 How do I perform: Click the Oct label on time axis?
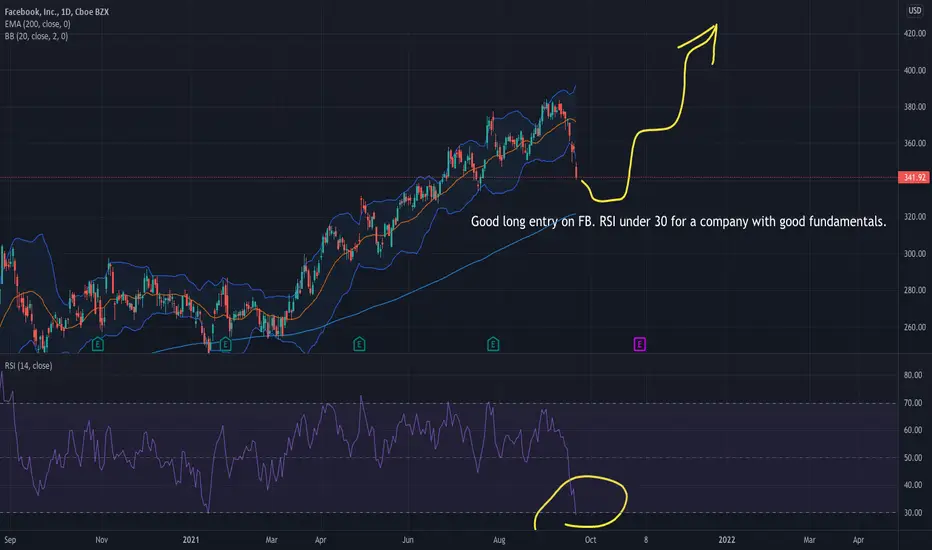pos(590,540)
